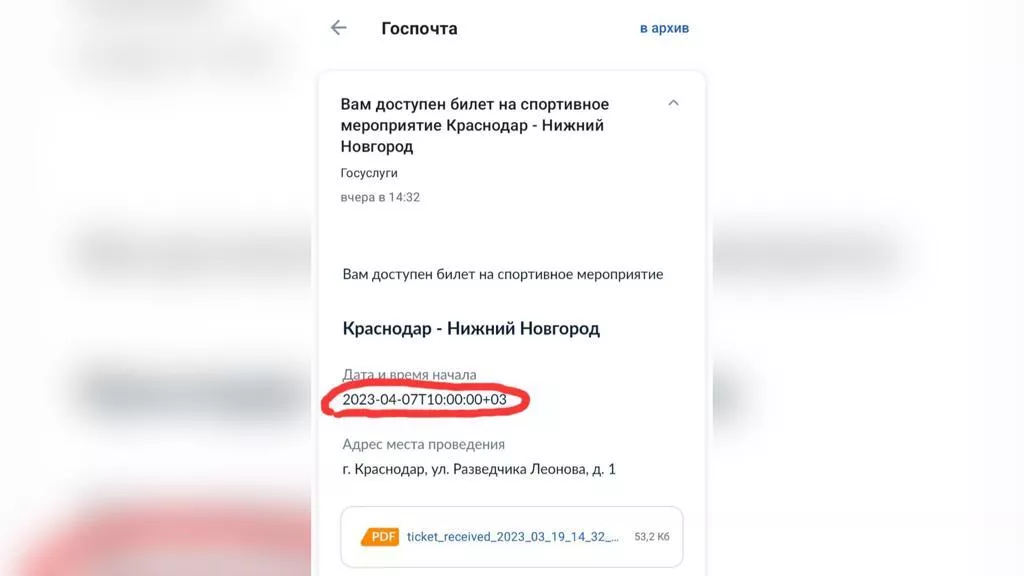Select the bold match title Краснодар - Нижний Новгород
1024x576 pixels.
(x=471, y=328)
